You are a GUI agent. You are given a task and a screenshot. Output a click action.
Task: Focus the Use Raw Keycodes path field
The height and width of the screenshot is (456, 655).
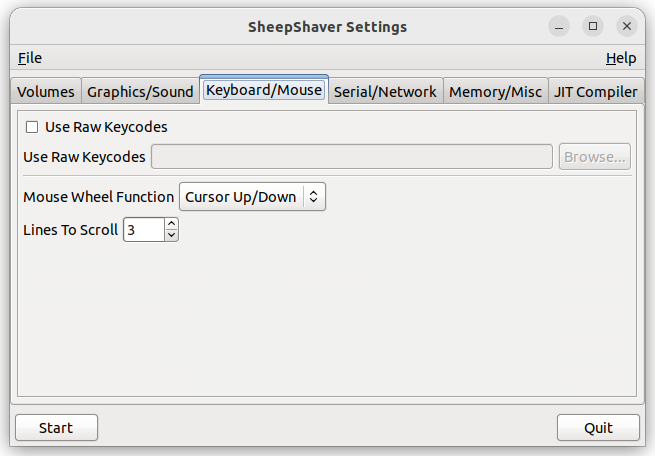pos(352,157)
